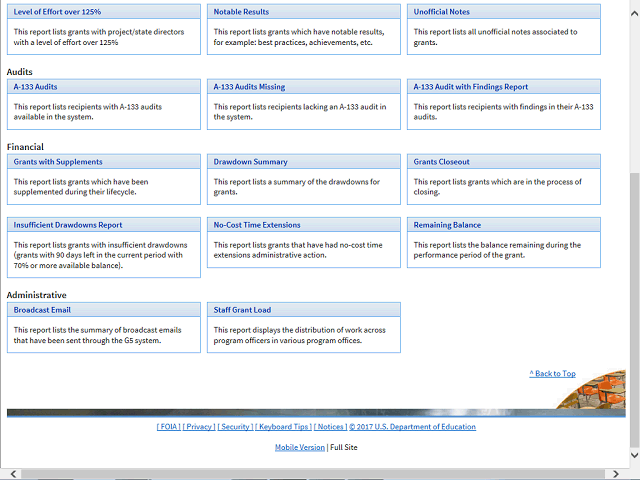Click the 'Administrative' section heading
Screen dimensions: 640x480
tap(37, 295)
